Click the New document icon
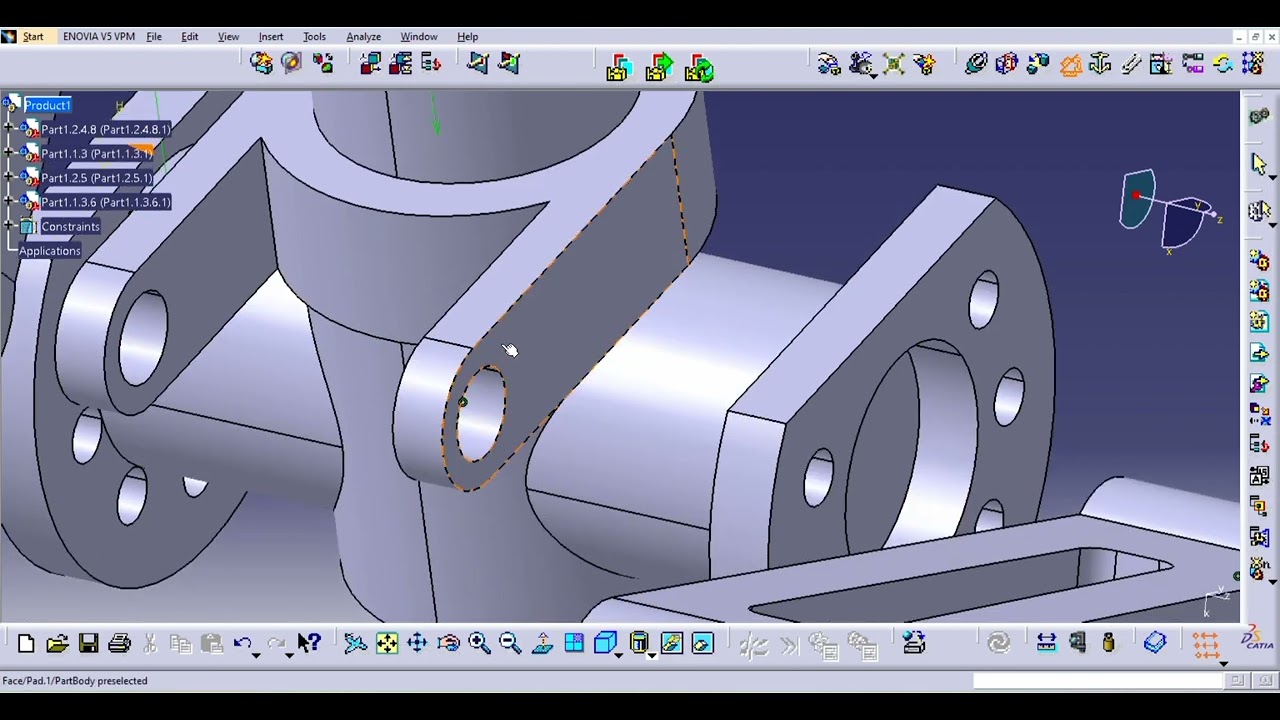This screenshot has height=720, width=1280. (26, 644)
